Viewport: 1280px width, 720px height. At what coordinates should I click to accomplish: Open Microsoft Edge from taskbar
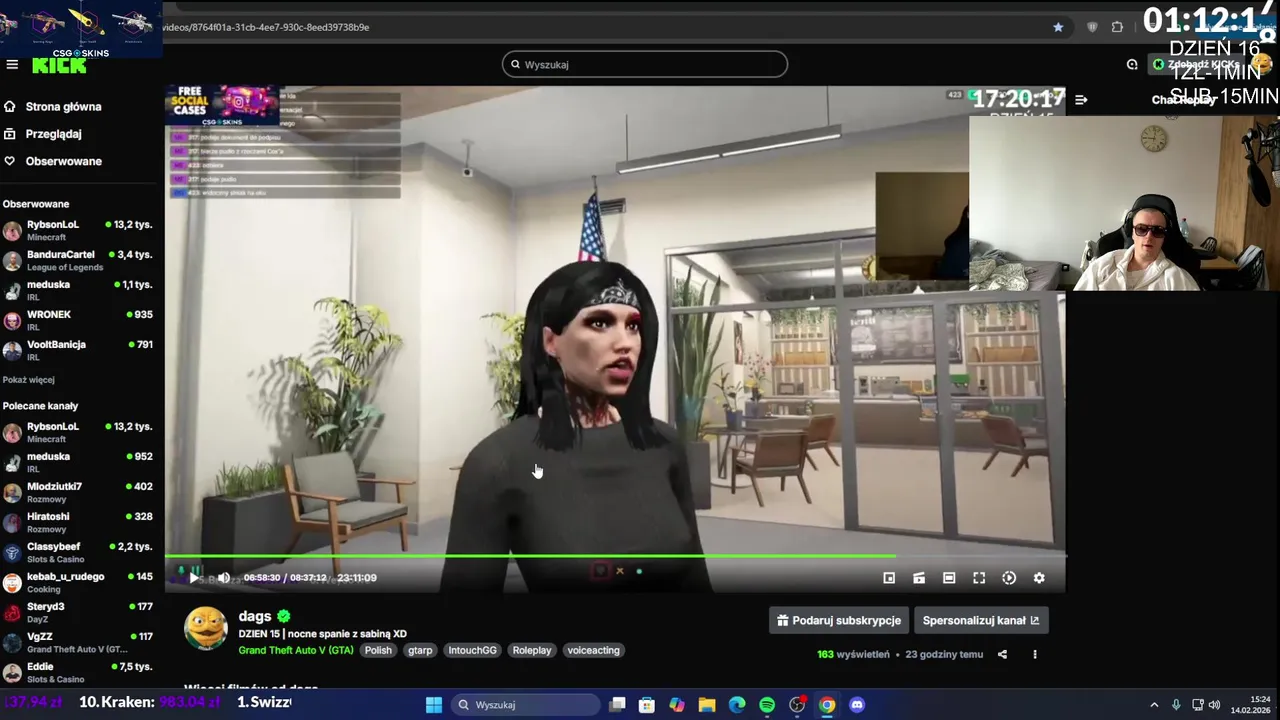[737, 705]
